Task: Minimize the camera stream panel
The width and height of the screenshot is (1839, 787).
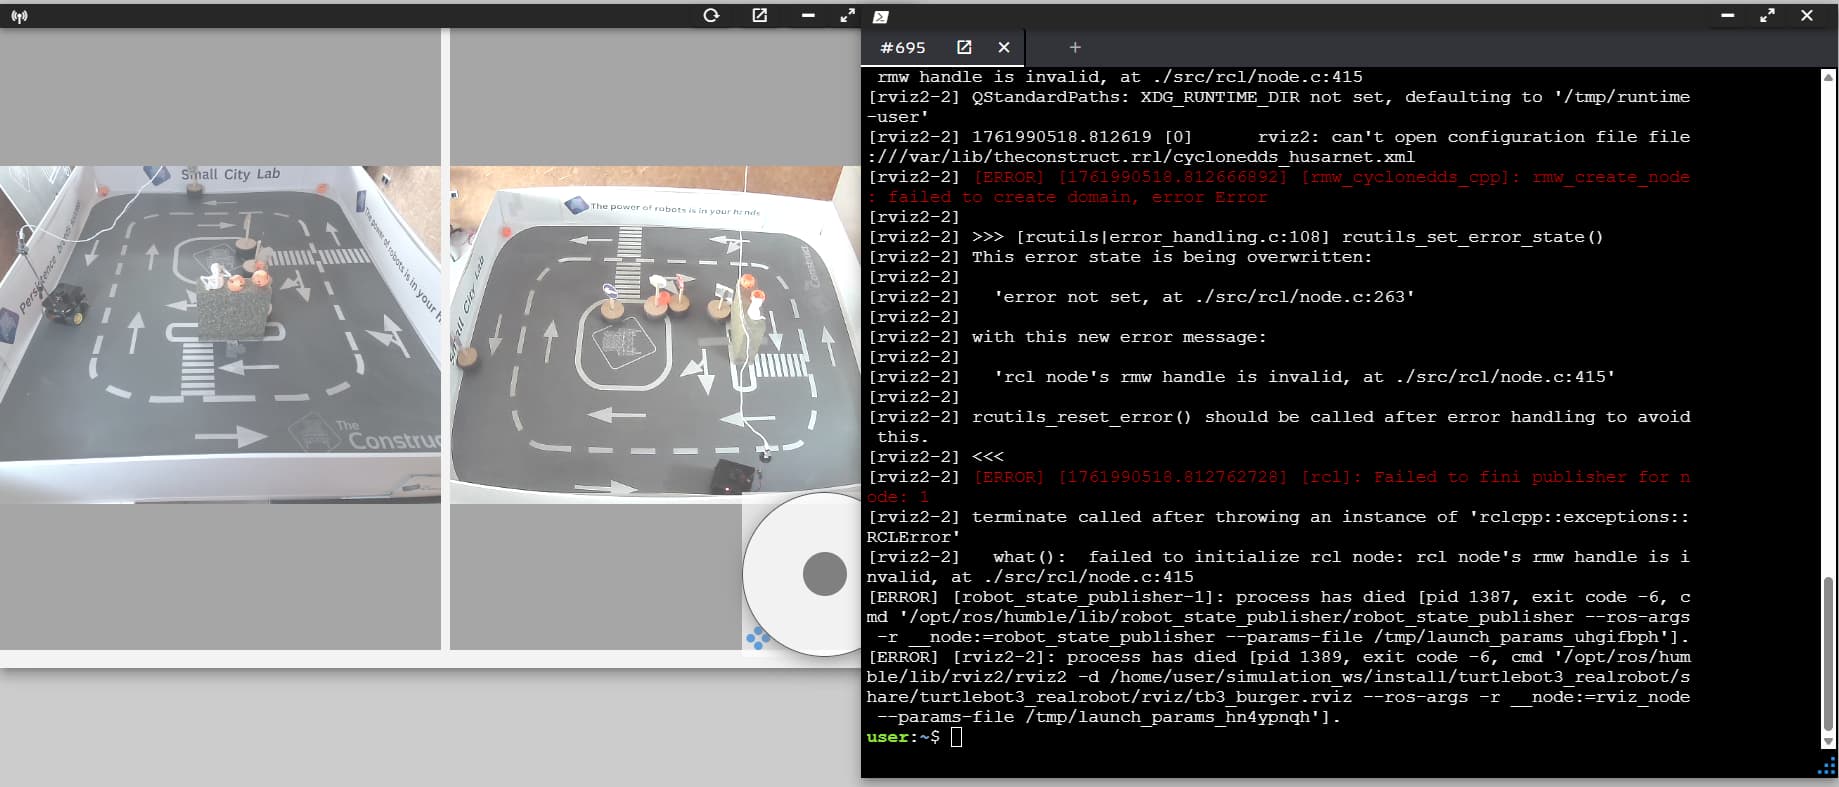Action: (x=808, y=15)
